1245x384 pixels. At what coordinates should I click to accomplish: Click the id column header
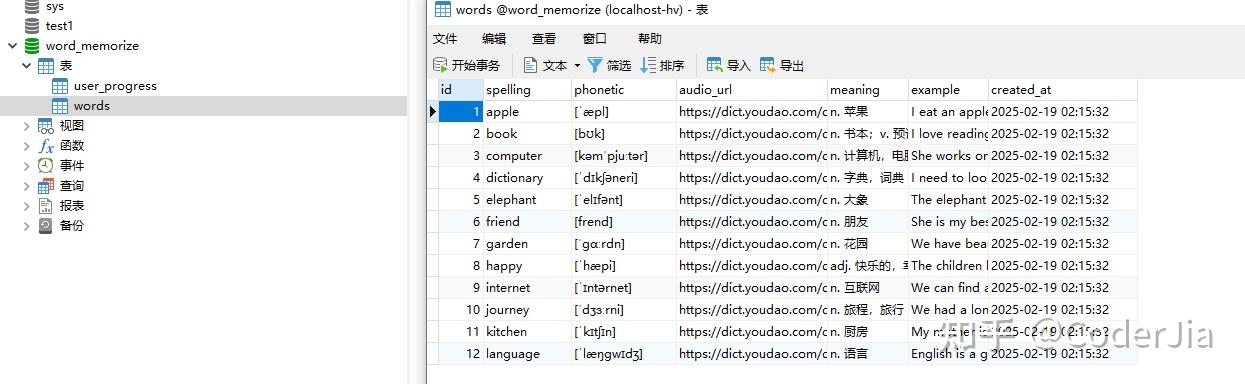(461, 89)
